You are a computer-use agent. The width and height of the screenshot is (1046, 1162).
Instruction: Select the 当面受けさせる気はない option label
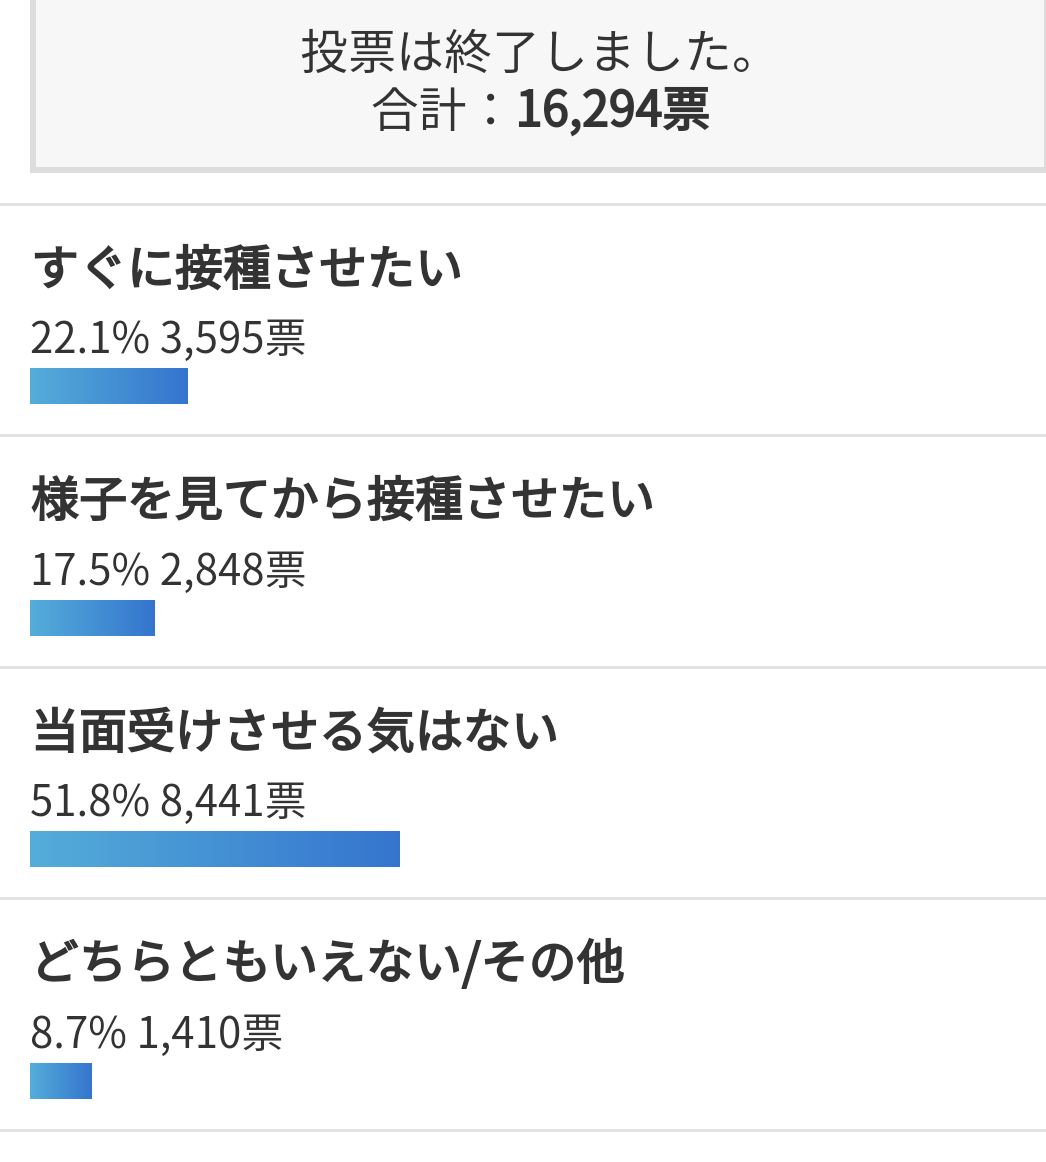(295, 731)
